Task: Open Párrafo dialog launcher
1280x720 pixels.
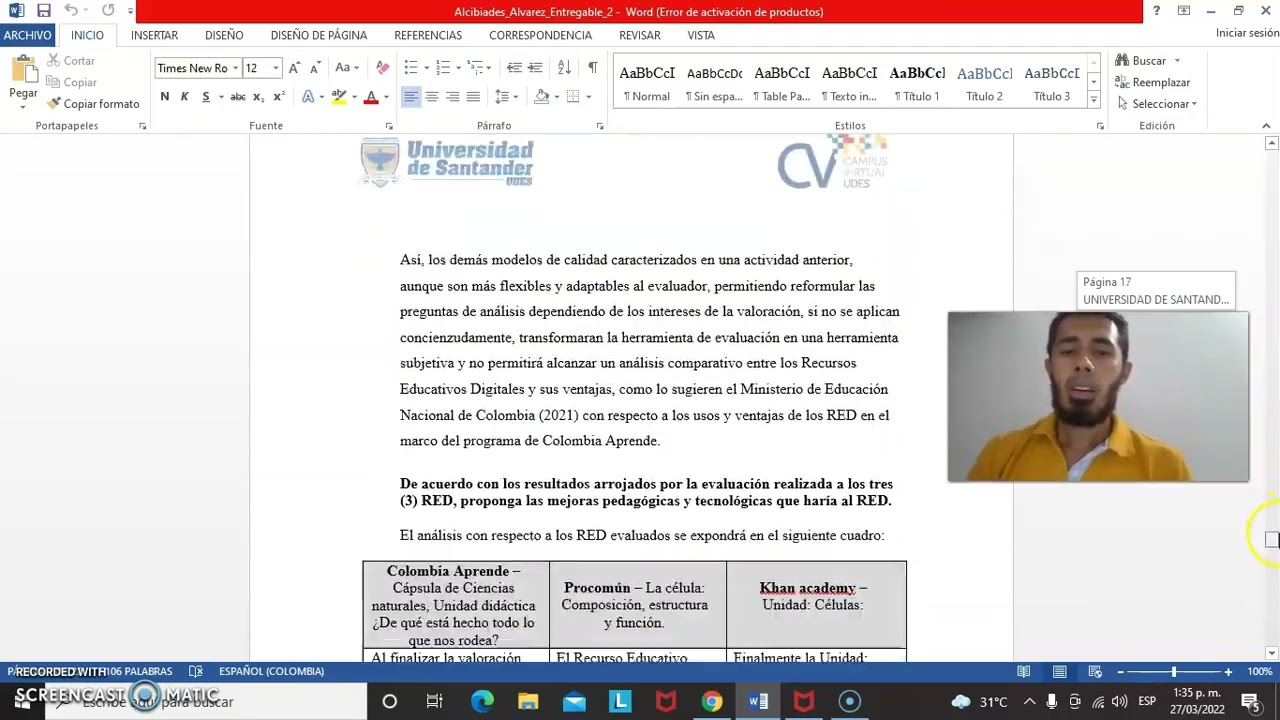Action: [600, 126]
